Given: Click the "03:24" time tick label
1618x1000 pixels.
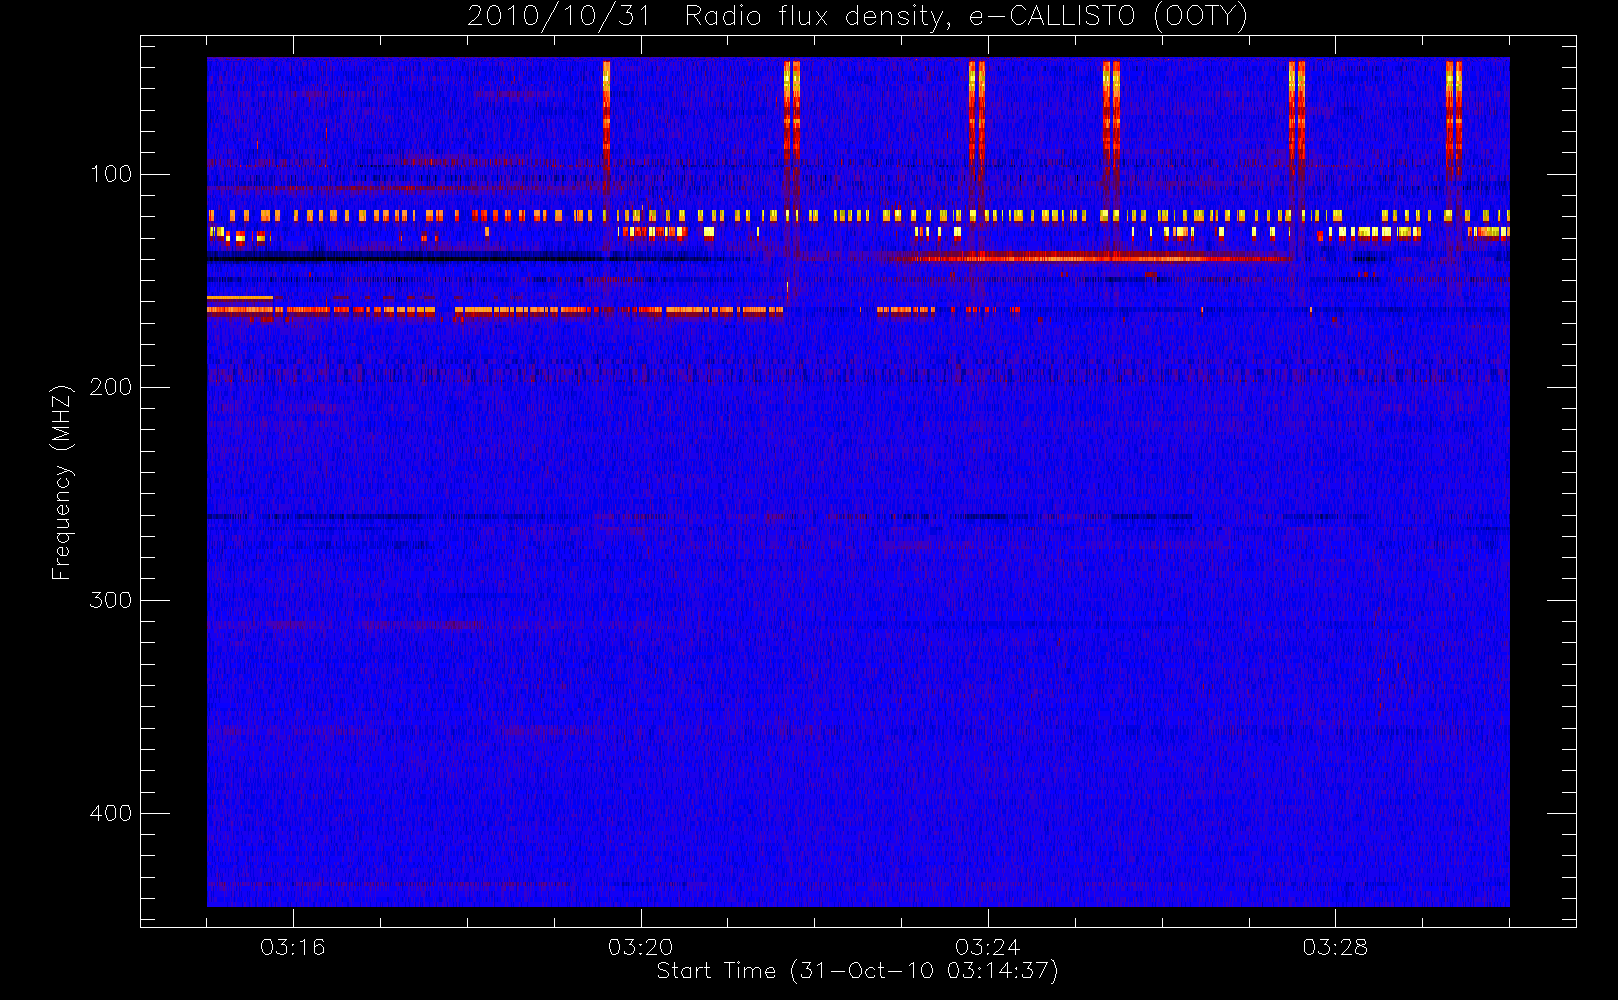Looking at the screenshot, I should 987,947.
